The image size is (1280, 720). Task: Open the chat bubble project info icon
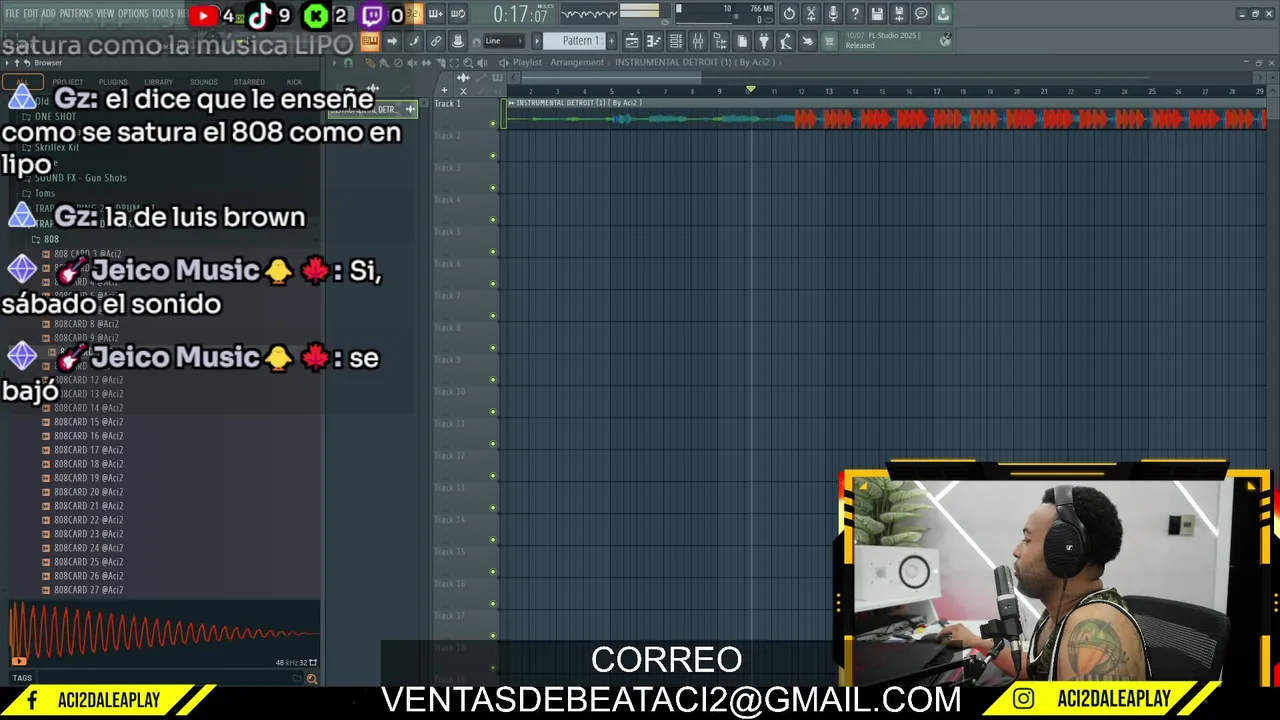(x=921, y=14)
